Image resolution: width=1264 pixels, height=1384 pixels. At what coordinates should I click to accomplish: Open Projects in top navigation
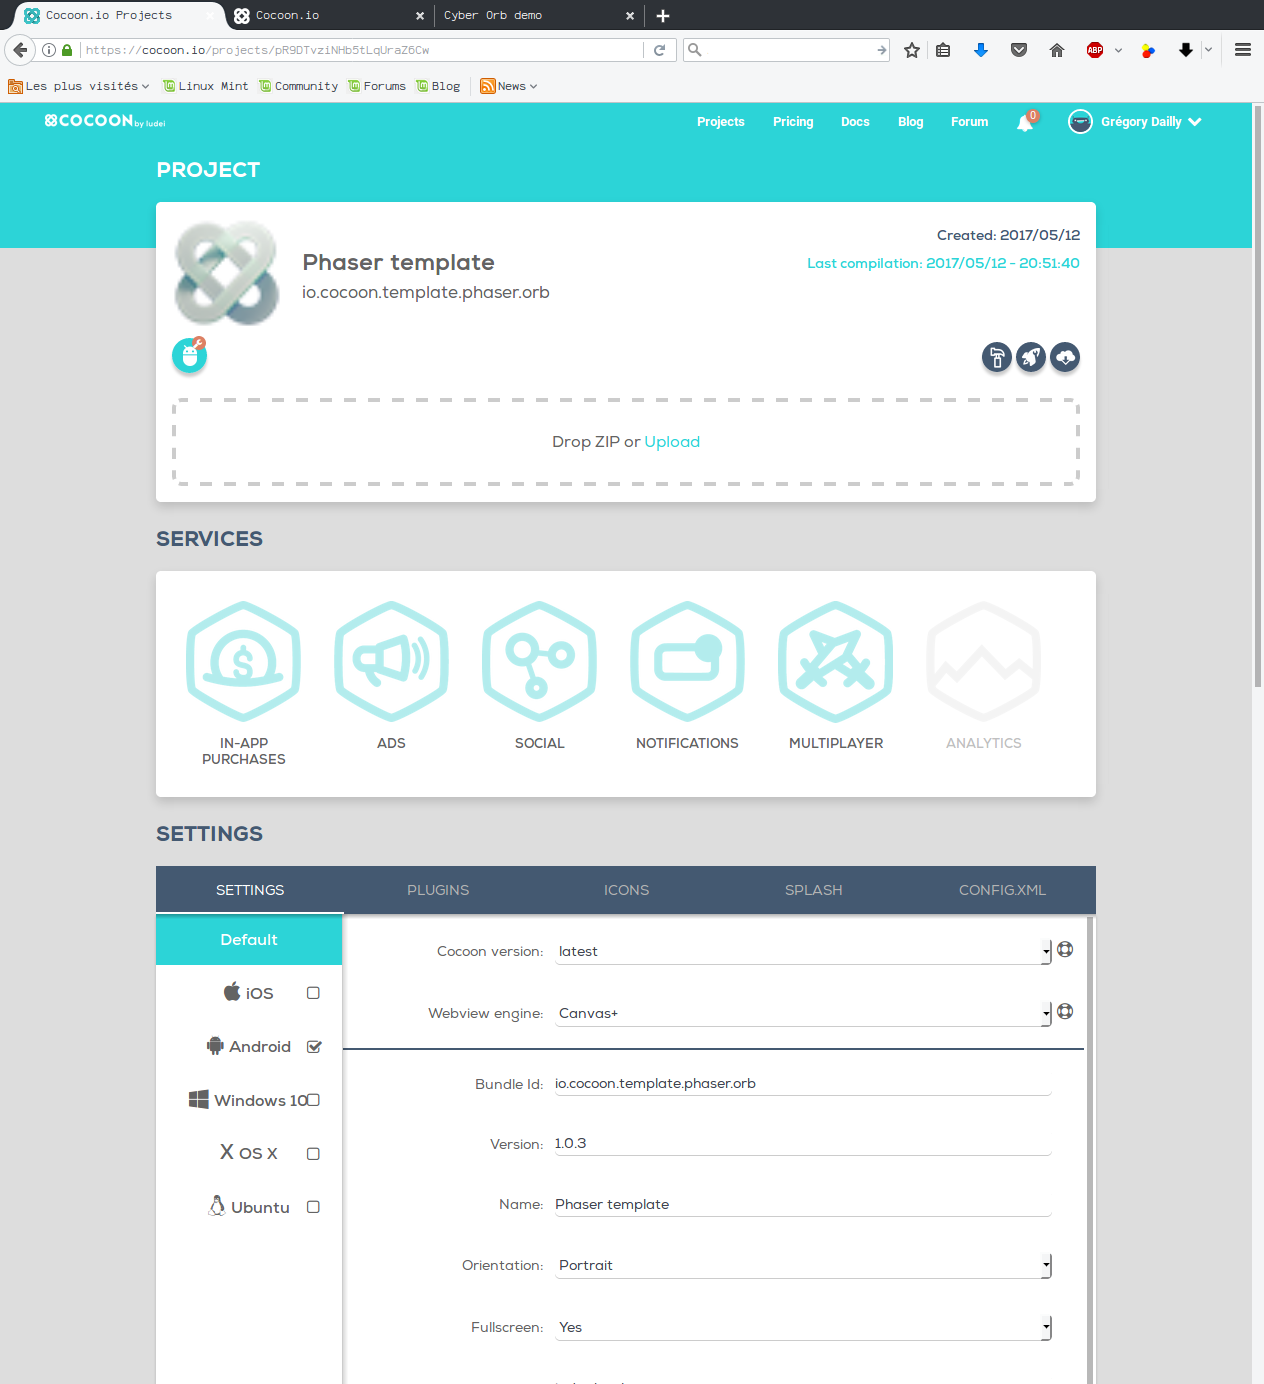[721, 122]
